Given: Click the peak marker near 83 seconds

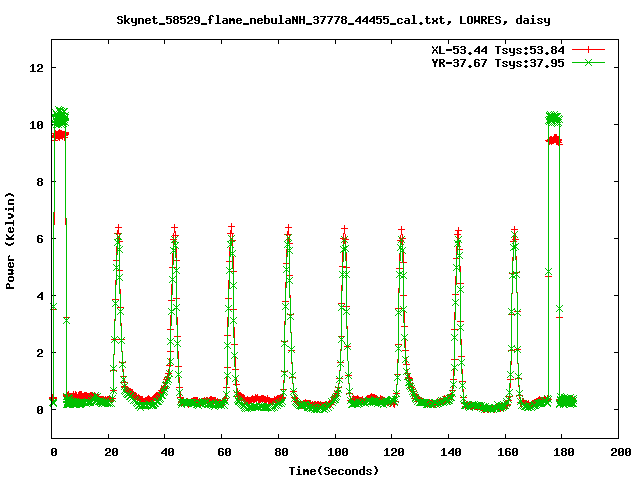Looking at the screenshot, I should (x=289, y=228).
